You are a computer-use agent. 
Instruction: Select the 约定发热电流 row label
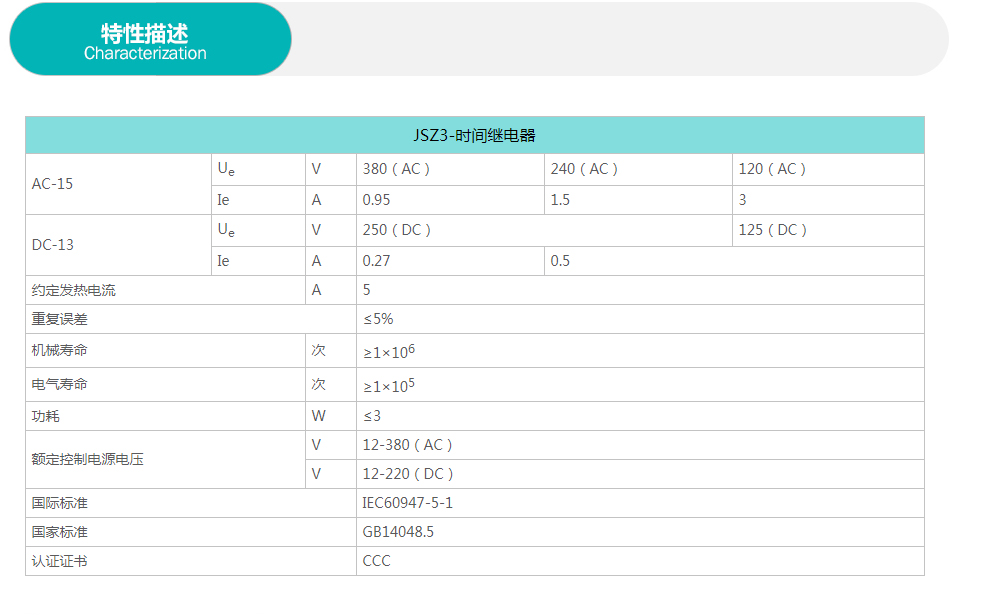74,291
